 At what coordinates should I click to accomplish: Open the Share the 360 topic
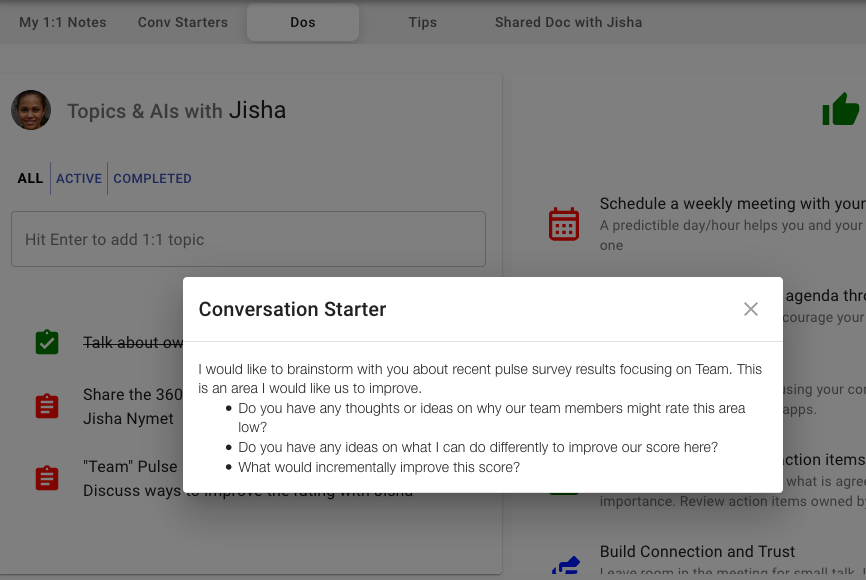(x=133, y=407)
